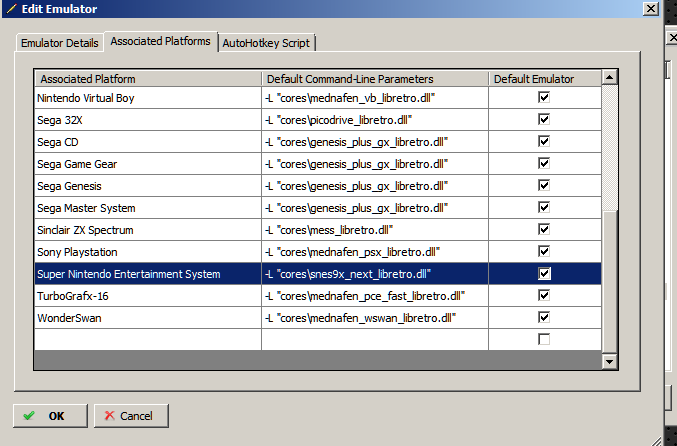This screenshot has width=677, height=446.
Task: Select the Associated Platforms tab
Action: [x=161, y=41]
